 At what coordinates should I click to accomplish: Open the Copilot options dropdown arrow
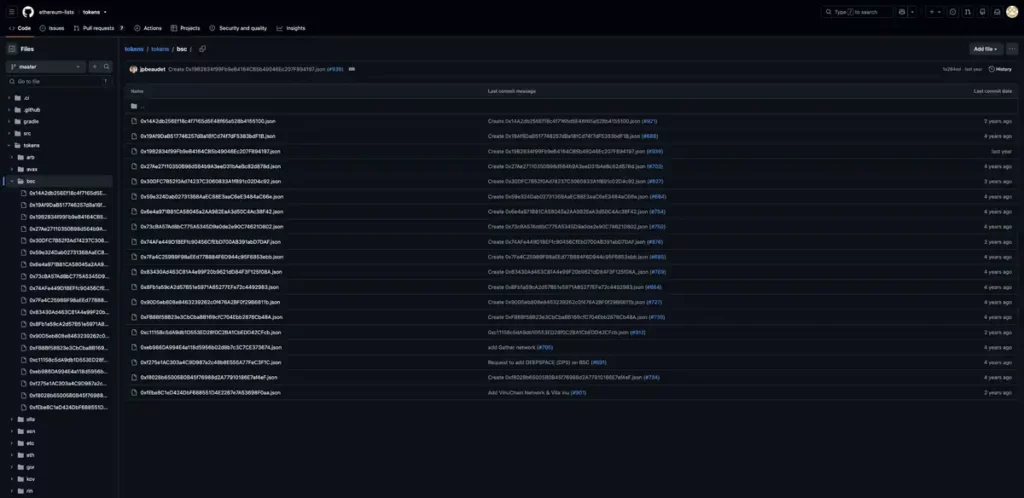click(x=912, y=12)
